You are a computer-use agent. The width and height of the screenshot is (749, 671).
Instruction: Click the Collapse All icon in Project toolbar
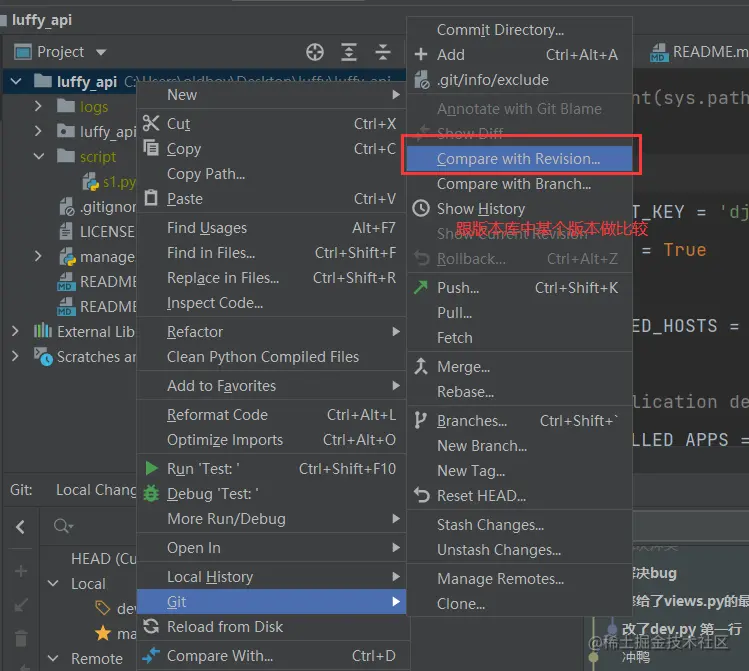point(383,52)
